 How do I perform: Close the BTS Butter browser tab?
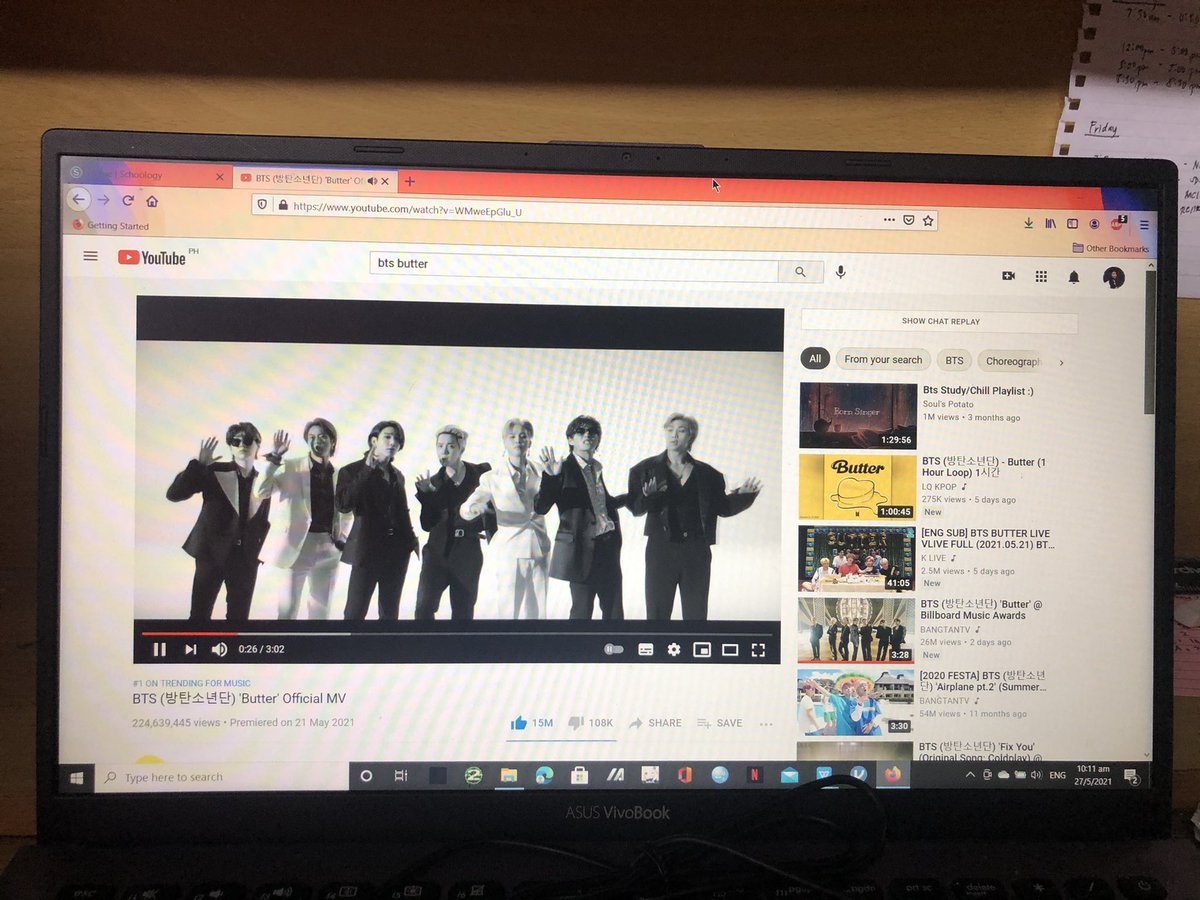click(x=387, y=181)
